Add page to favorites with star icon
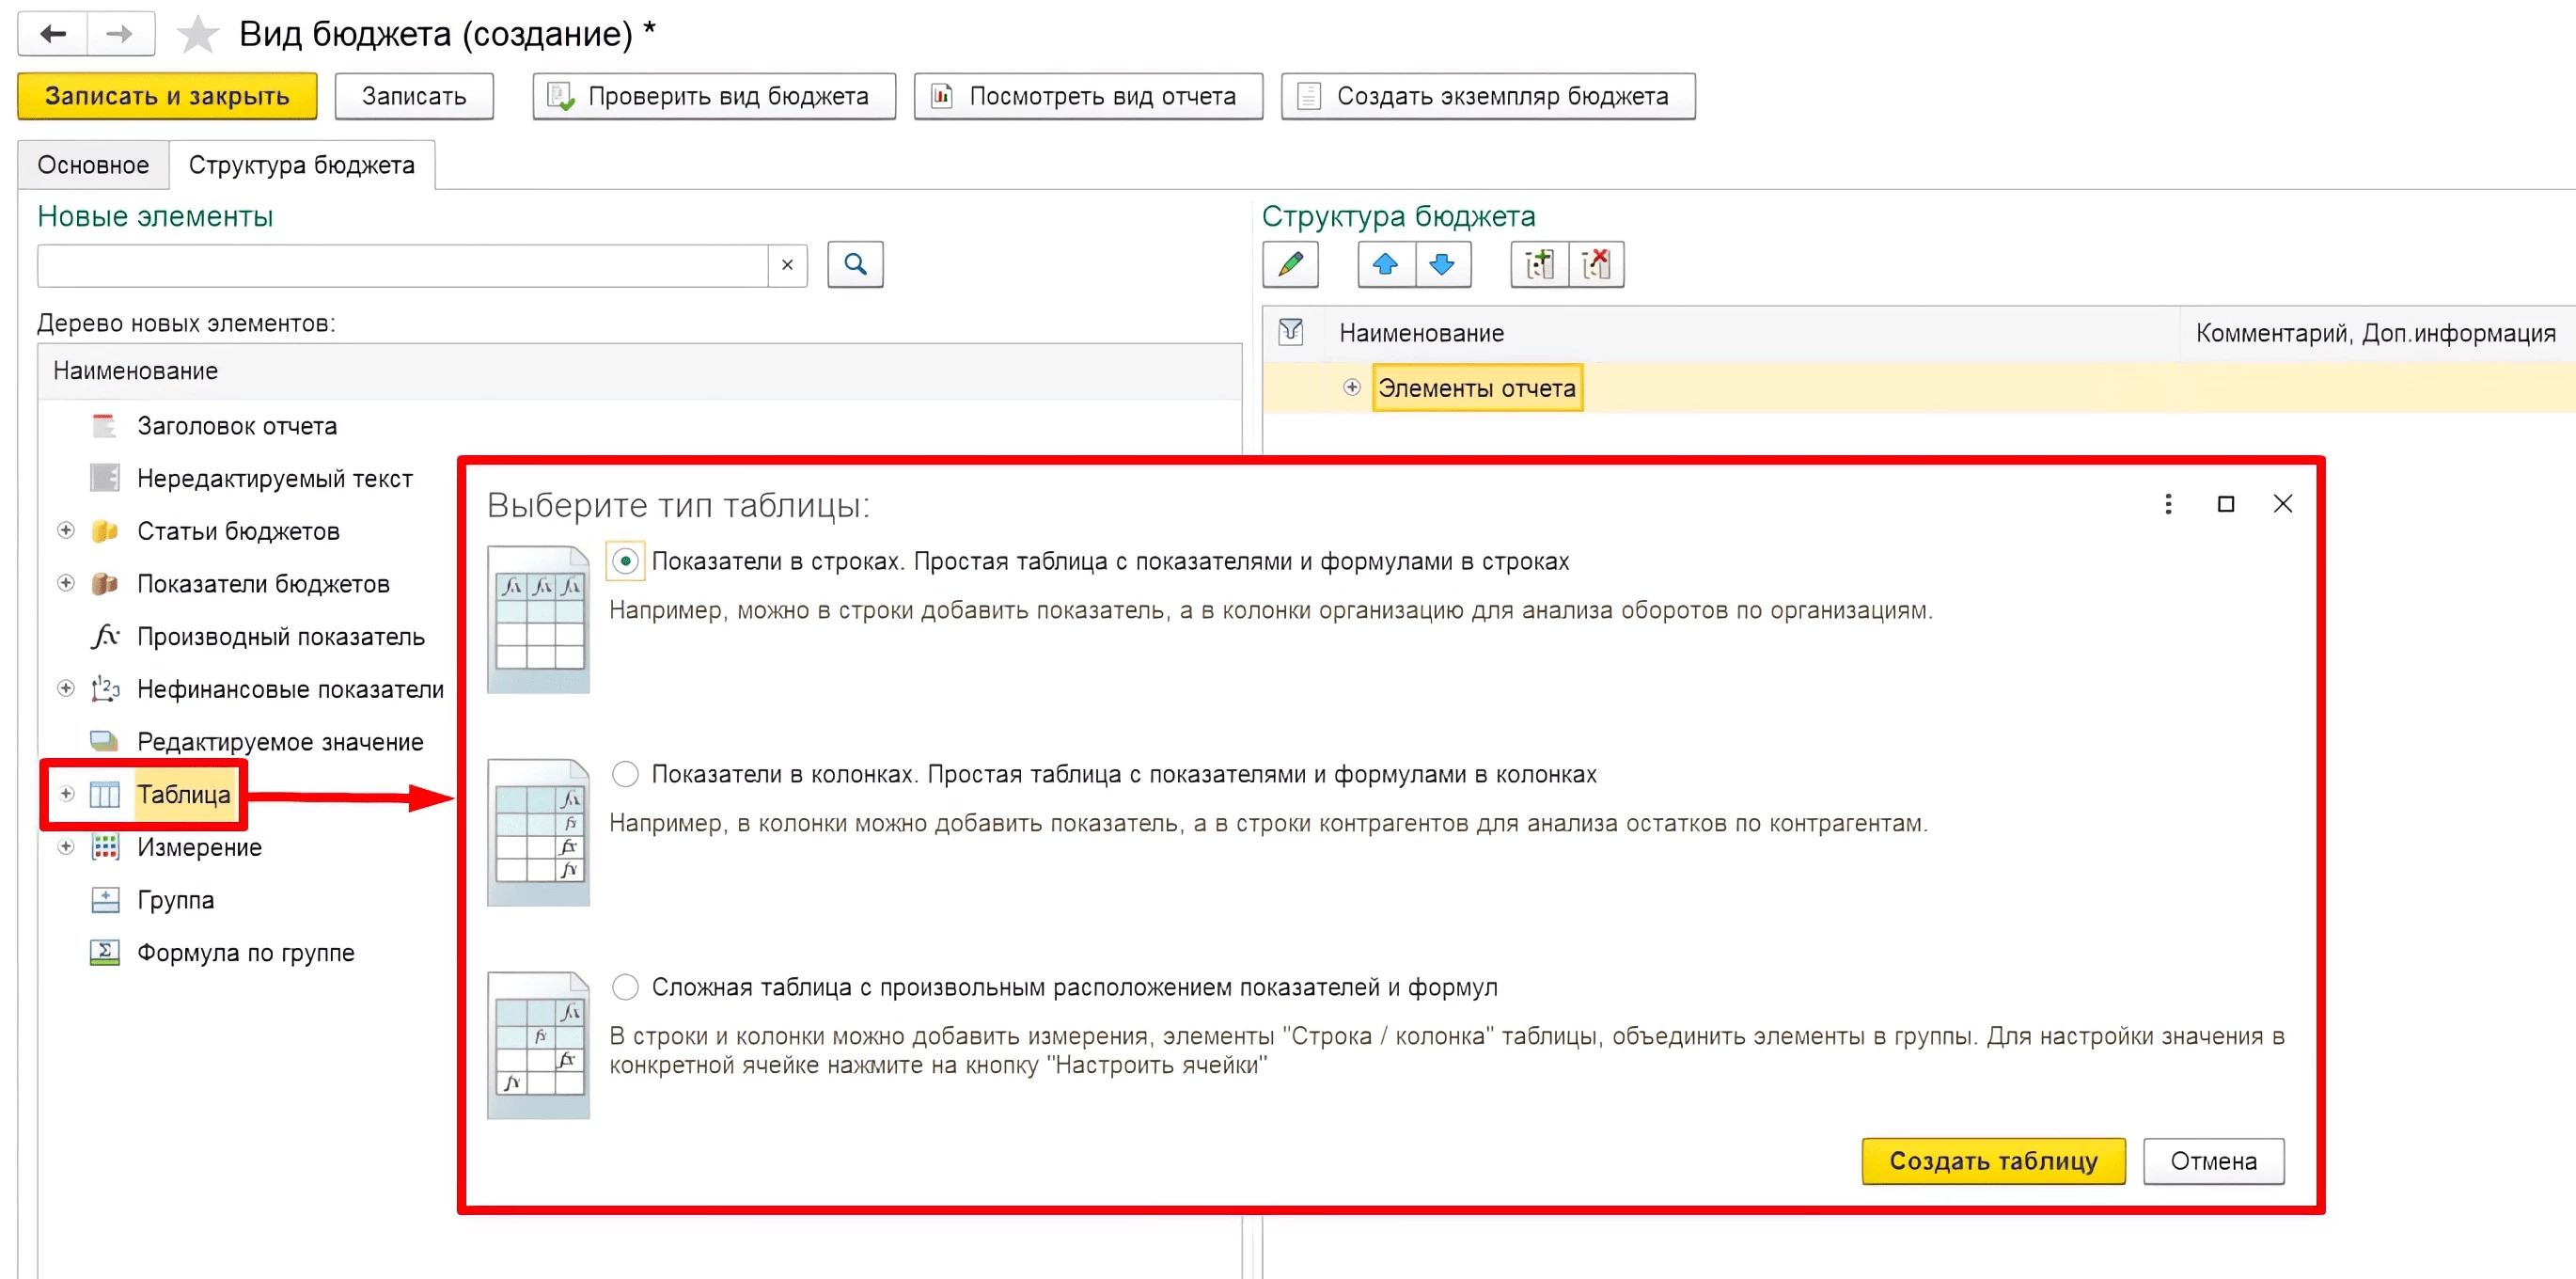This screenshot has height=1279, width=2576. click(198, 35)
